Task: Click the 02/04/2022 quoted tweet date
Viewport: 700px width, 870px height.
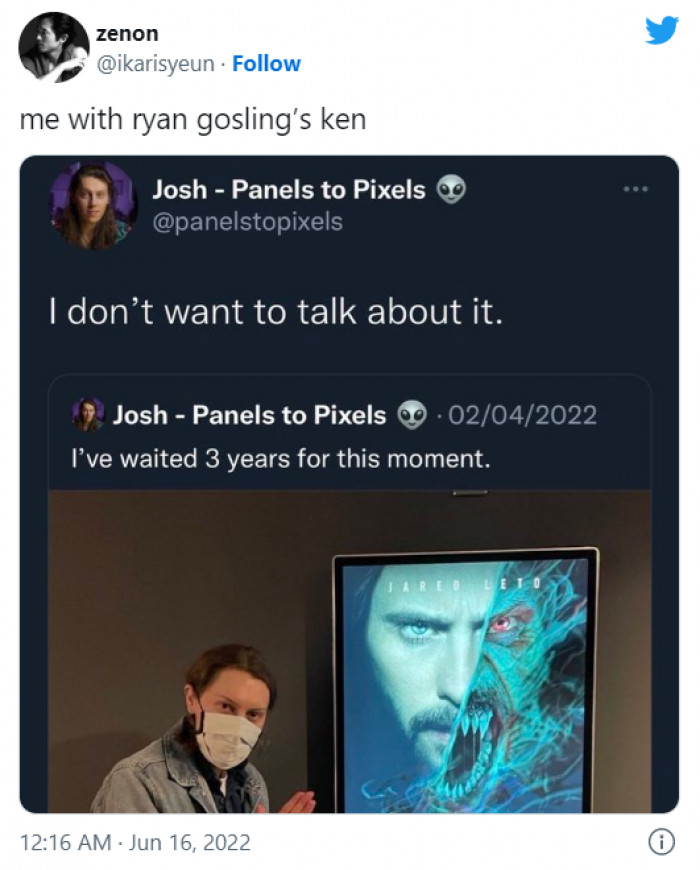Action: coord(520,414)
